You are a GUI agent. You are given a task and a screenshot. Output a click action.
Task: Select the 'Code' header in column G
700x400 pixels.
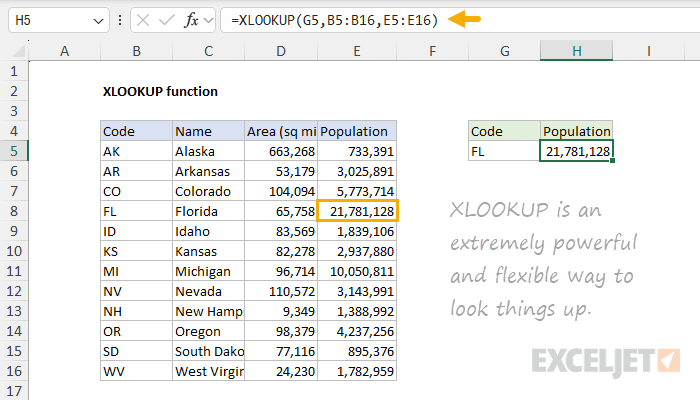pyautogui.click(x=504, y=131)
